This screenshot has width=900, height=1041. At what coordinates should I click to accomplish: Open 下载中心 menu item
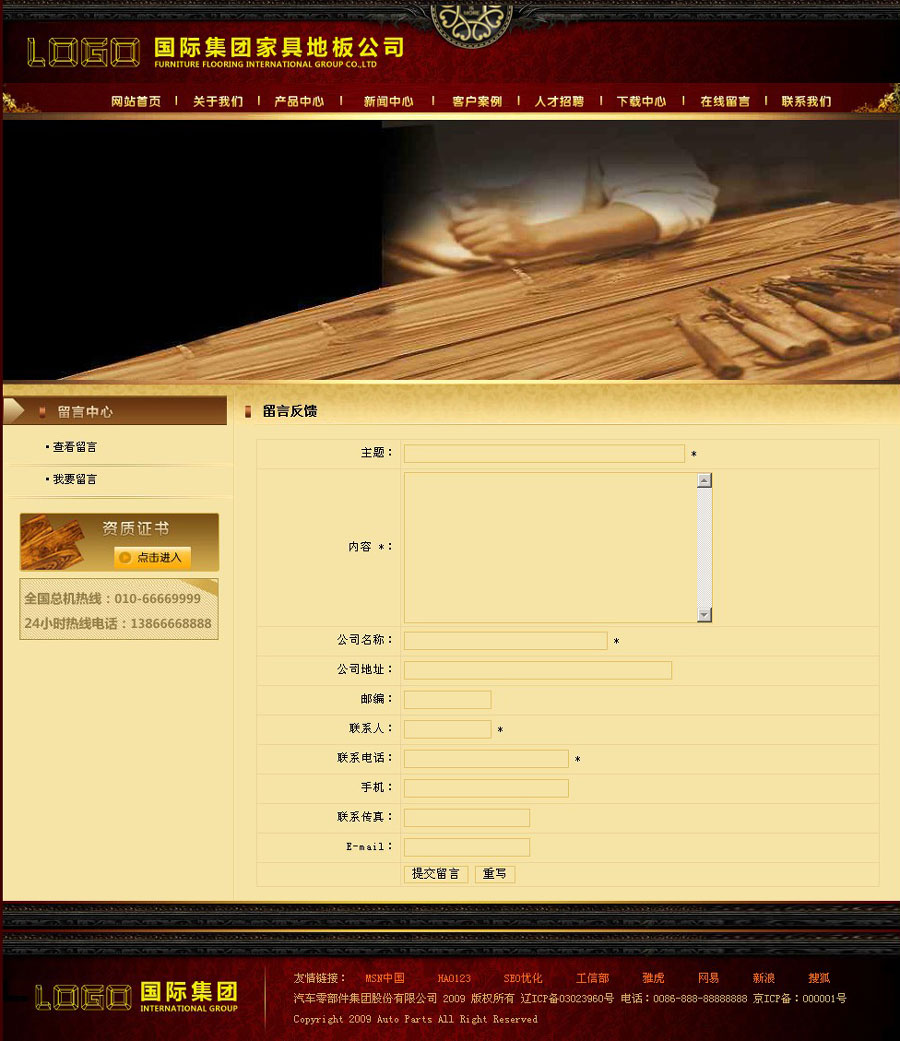[x=641, y=101]
